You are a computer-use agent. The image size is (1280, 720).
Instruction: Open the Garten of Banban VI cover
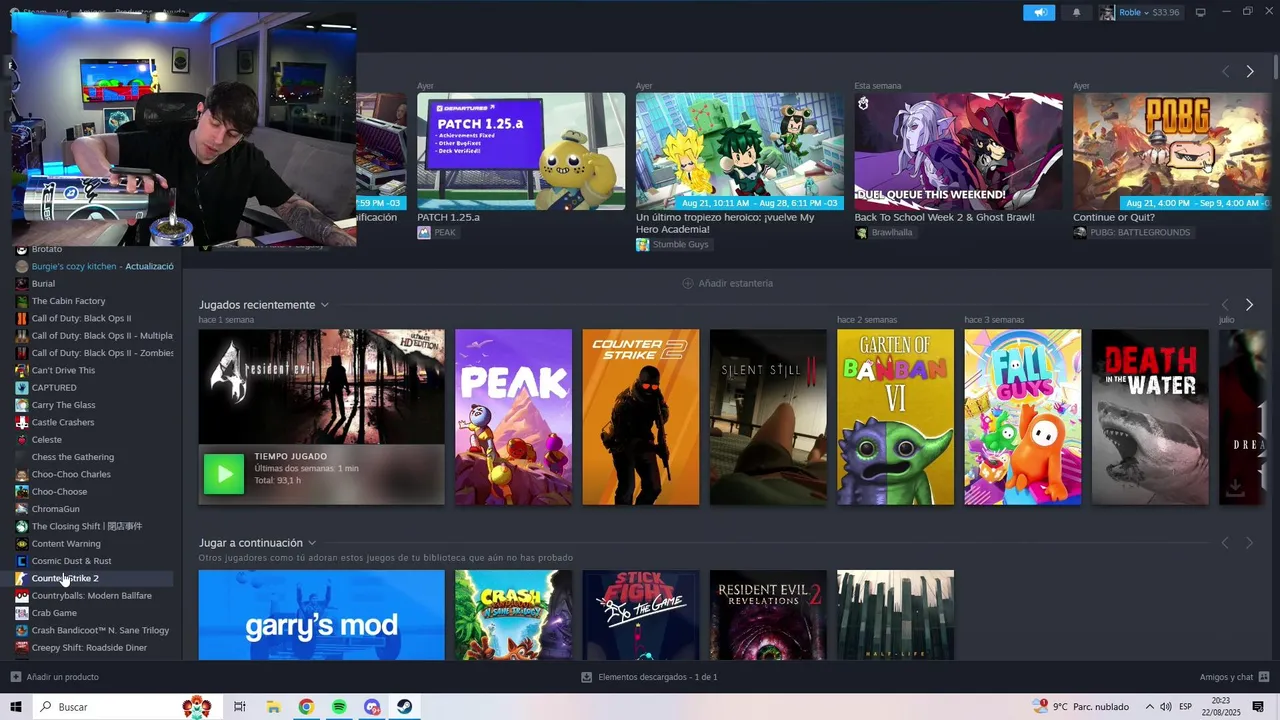[x=895, y=417]
